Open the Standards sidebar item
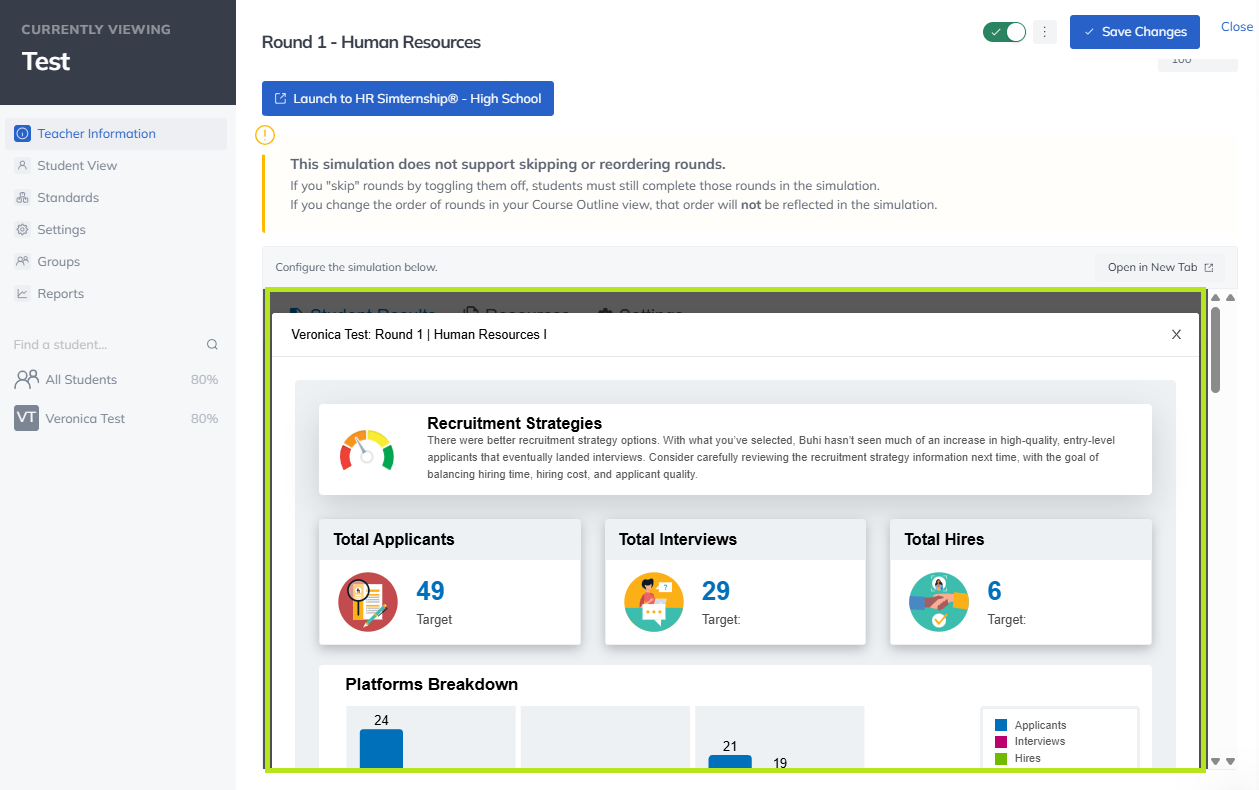The image size is (1259, 790). click(68, 198)
